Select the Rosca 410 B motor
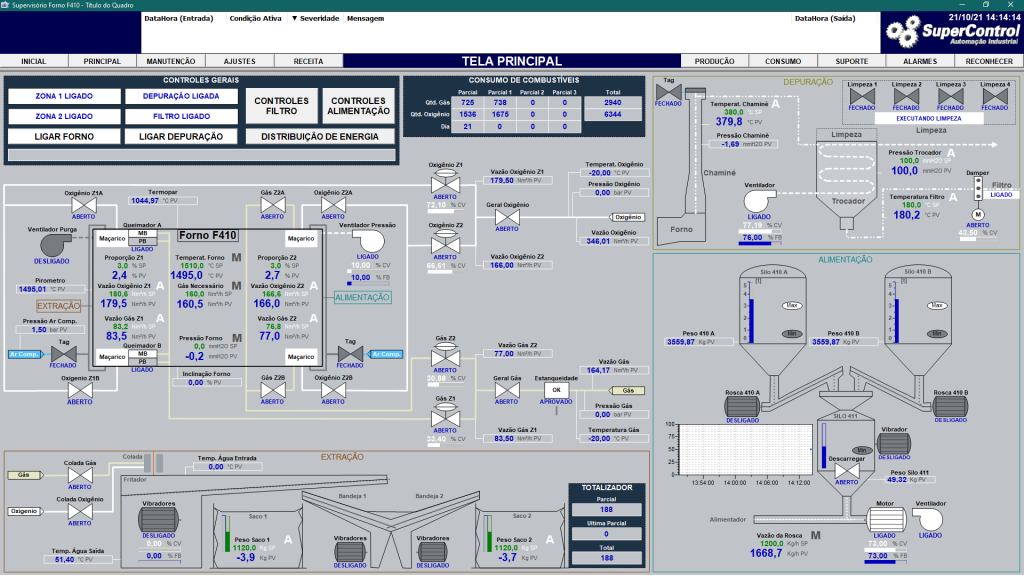The width and height of the screenshot is (1024, 576). click(x=950, y=406)
